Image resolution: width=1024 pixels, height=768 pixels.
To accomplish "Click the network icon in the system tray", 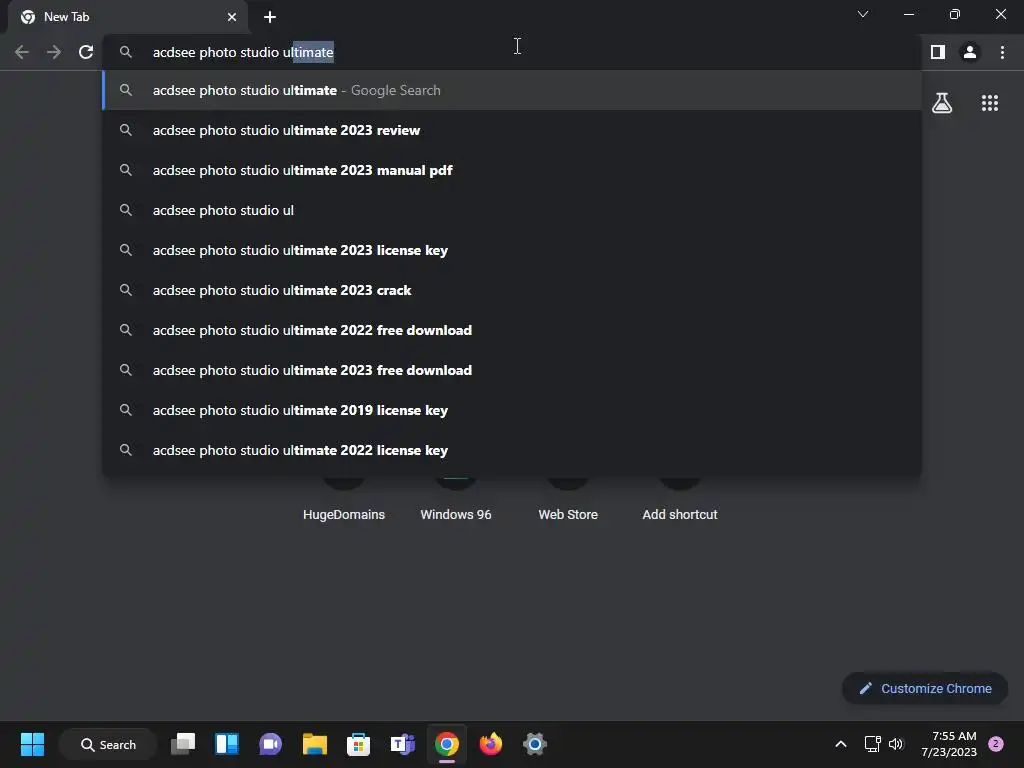I will click(872, 744).
